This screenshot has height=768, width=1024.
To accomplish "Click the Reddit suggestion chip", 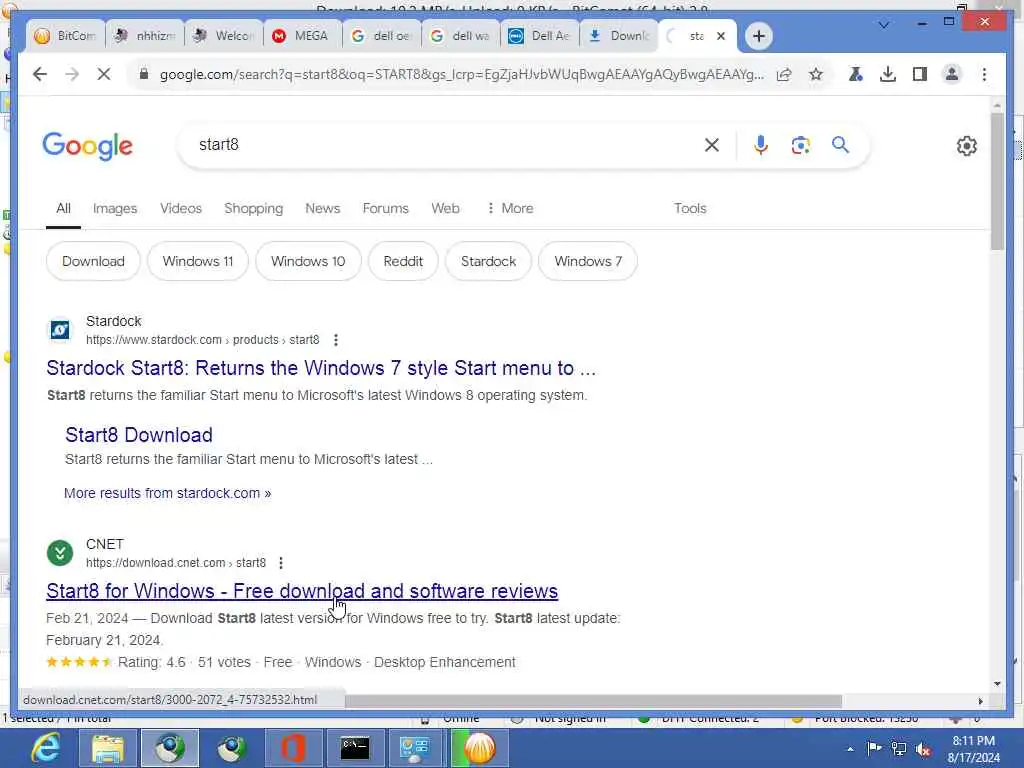I will click(403, 261).
